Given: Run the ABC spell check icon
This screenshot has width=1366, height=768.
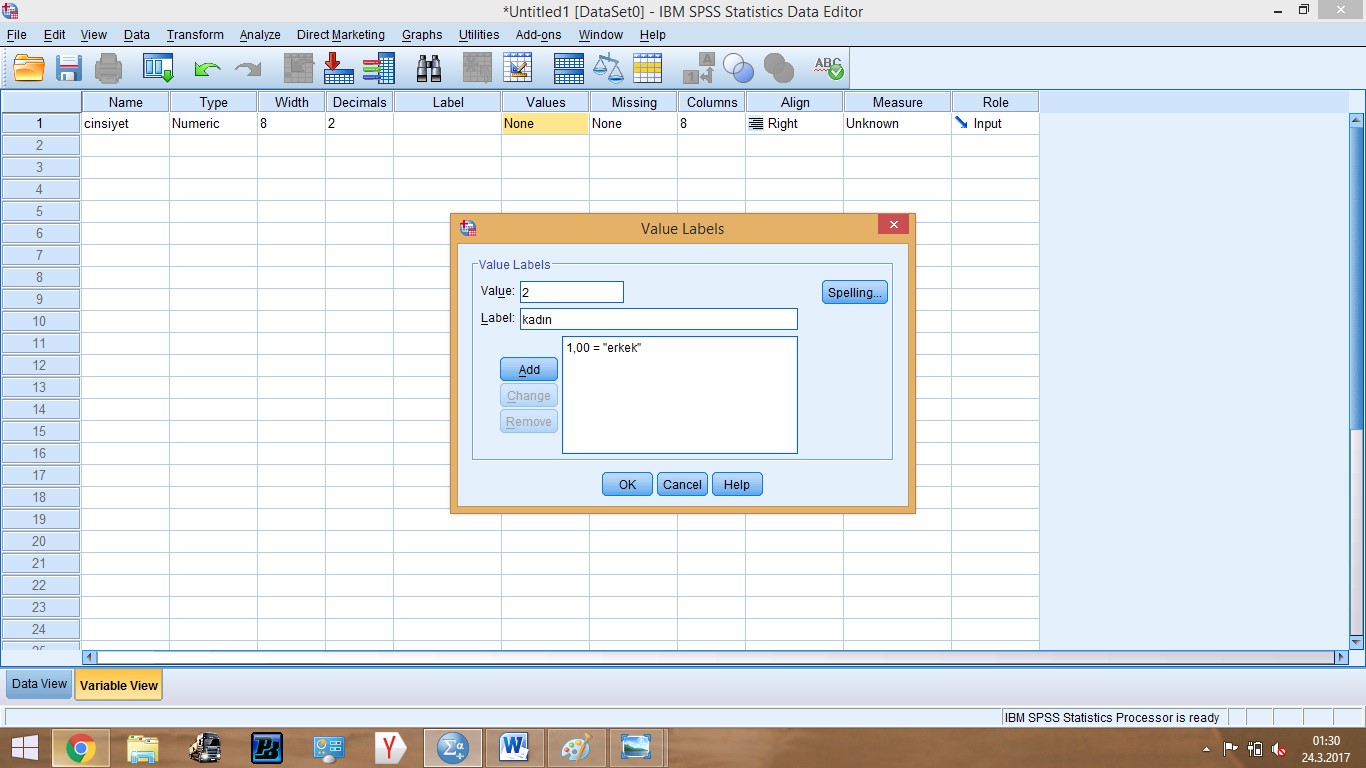Looking at the screenshot, I should (829, 68).
